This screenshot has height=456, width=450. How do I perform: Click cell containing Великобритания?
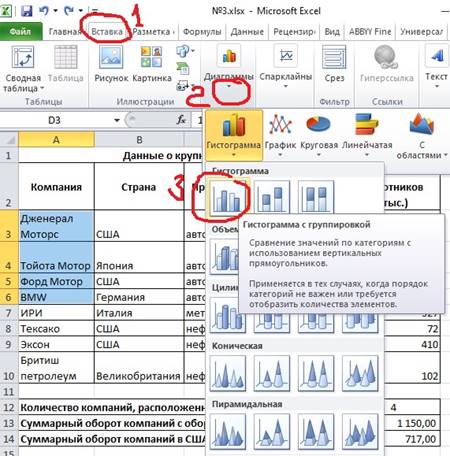[139, 368]
